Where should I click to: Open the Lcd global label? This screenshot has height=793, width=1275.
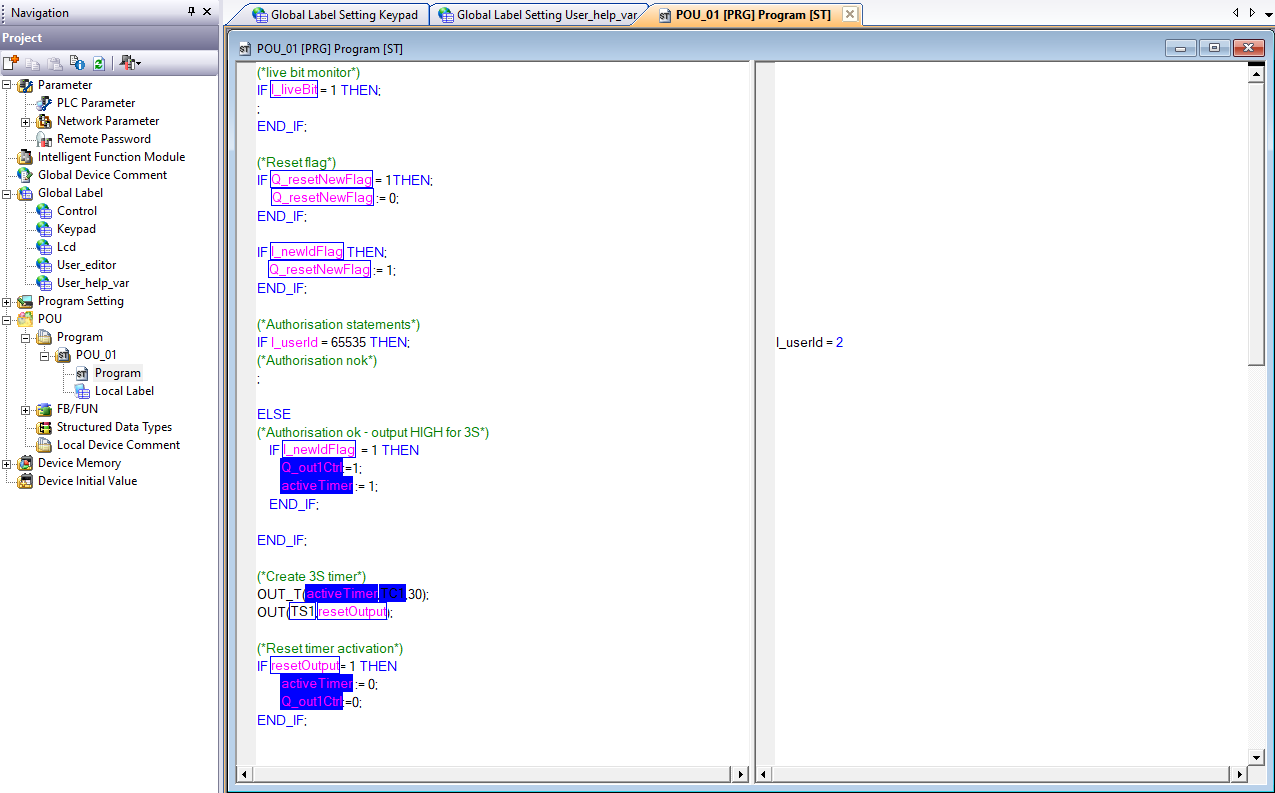[66, 247]
